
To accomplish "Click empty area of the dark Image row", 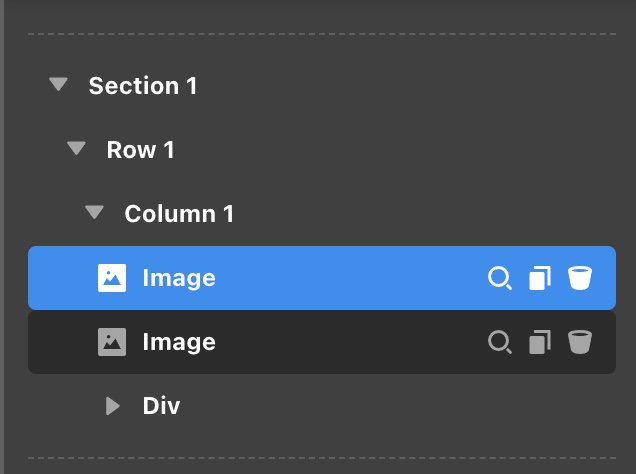I will [x=349, y=342].
